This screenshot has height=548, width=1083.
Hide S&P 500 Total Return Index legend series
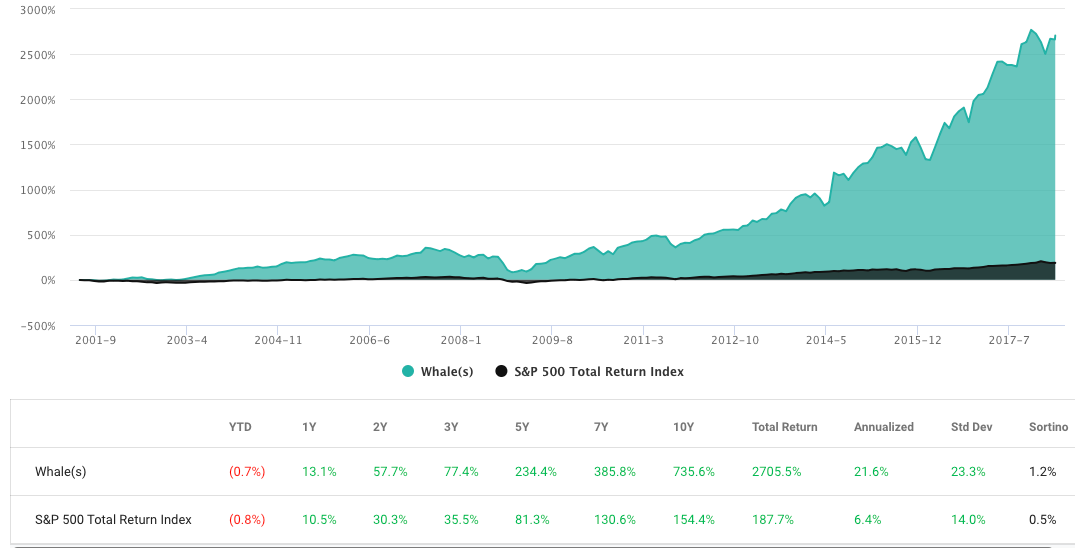tap(598, 372)
